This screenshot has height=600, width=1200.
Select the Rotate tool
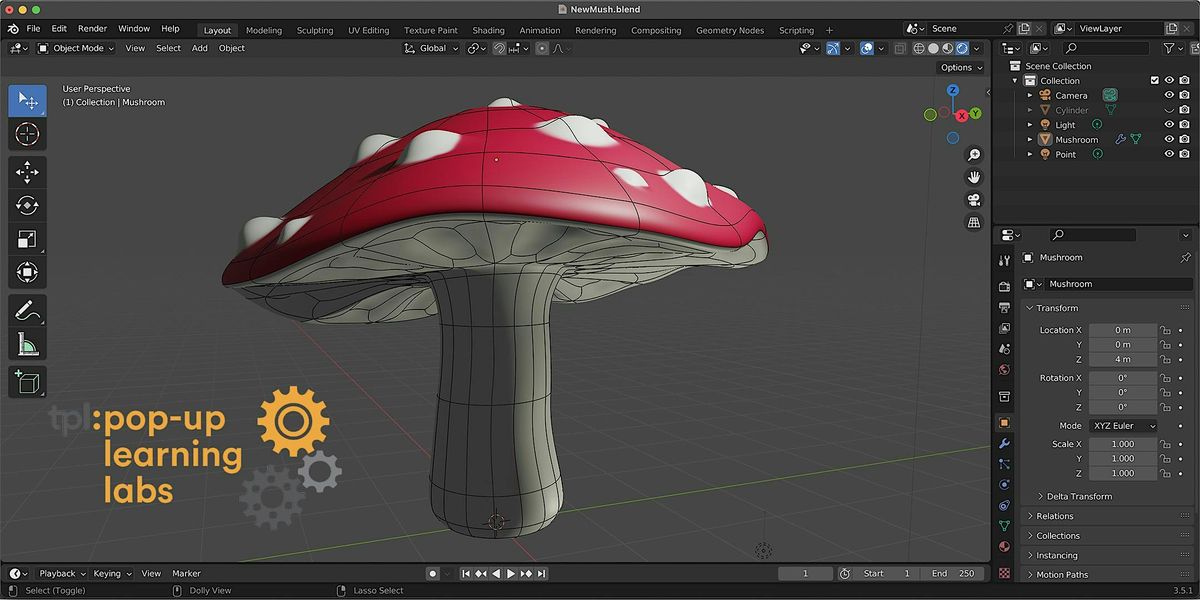[27, 205]
